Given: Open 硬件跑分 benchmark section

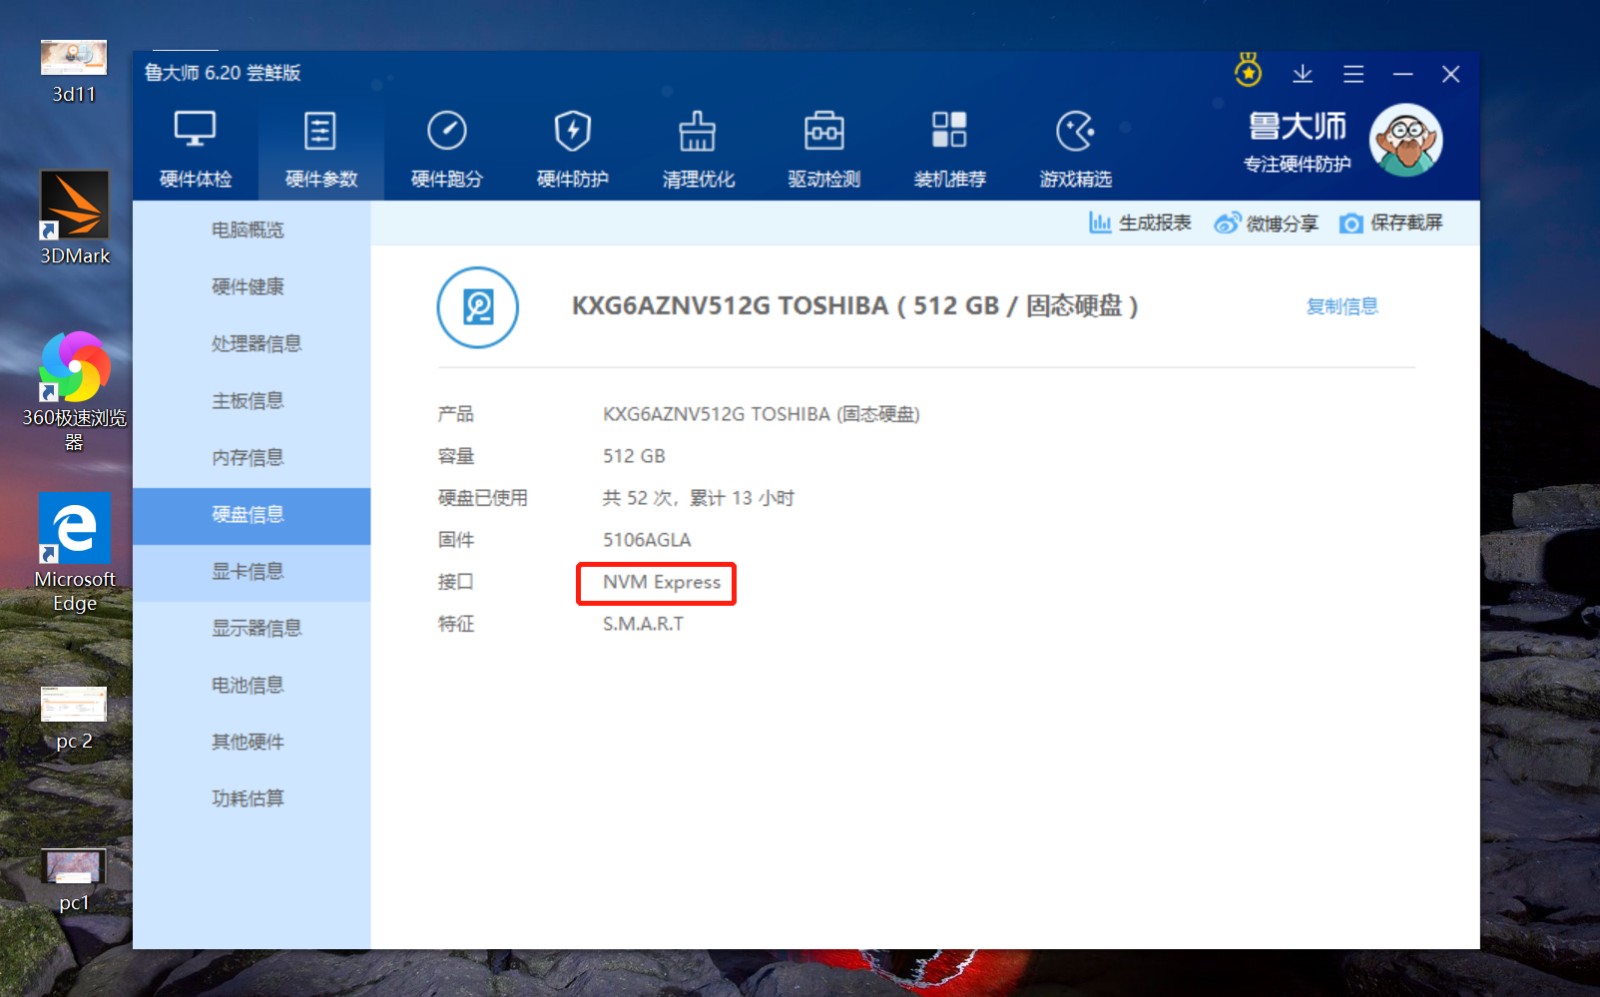Looking at the screenshot, I should [x=447, y=148].
